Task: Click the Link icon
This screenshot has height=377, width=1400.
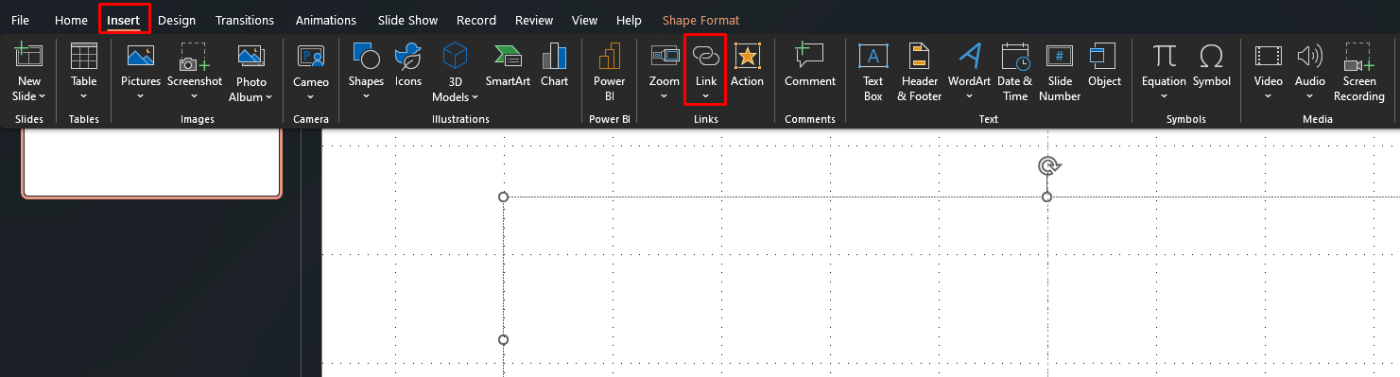Action: [706, 56]
